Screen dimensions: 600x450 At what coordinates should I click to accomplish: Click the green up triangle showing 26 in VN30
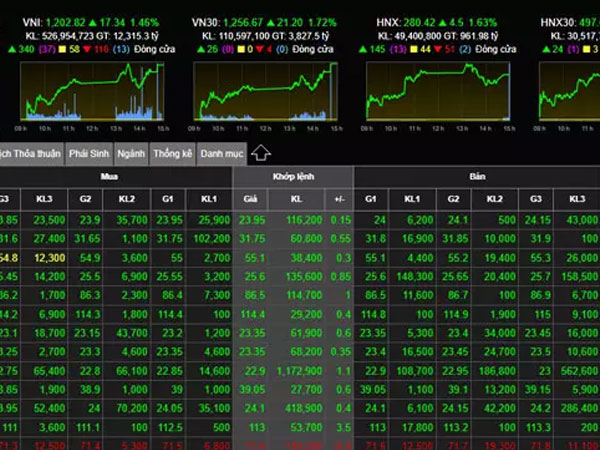(203, 48)
